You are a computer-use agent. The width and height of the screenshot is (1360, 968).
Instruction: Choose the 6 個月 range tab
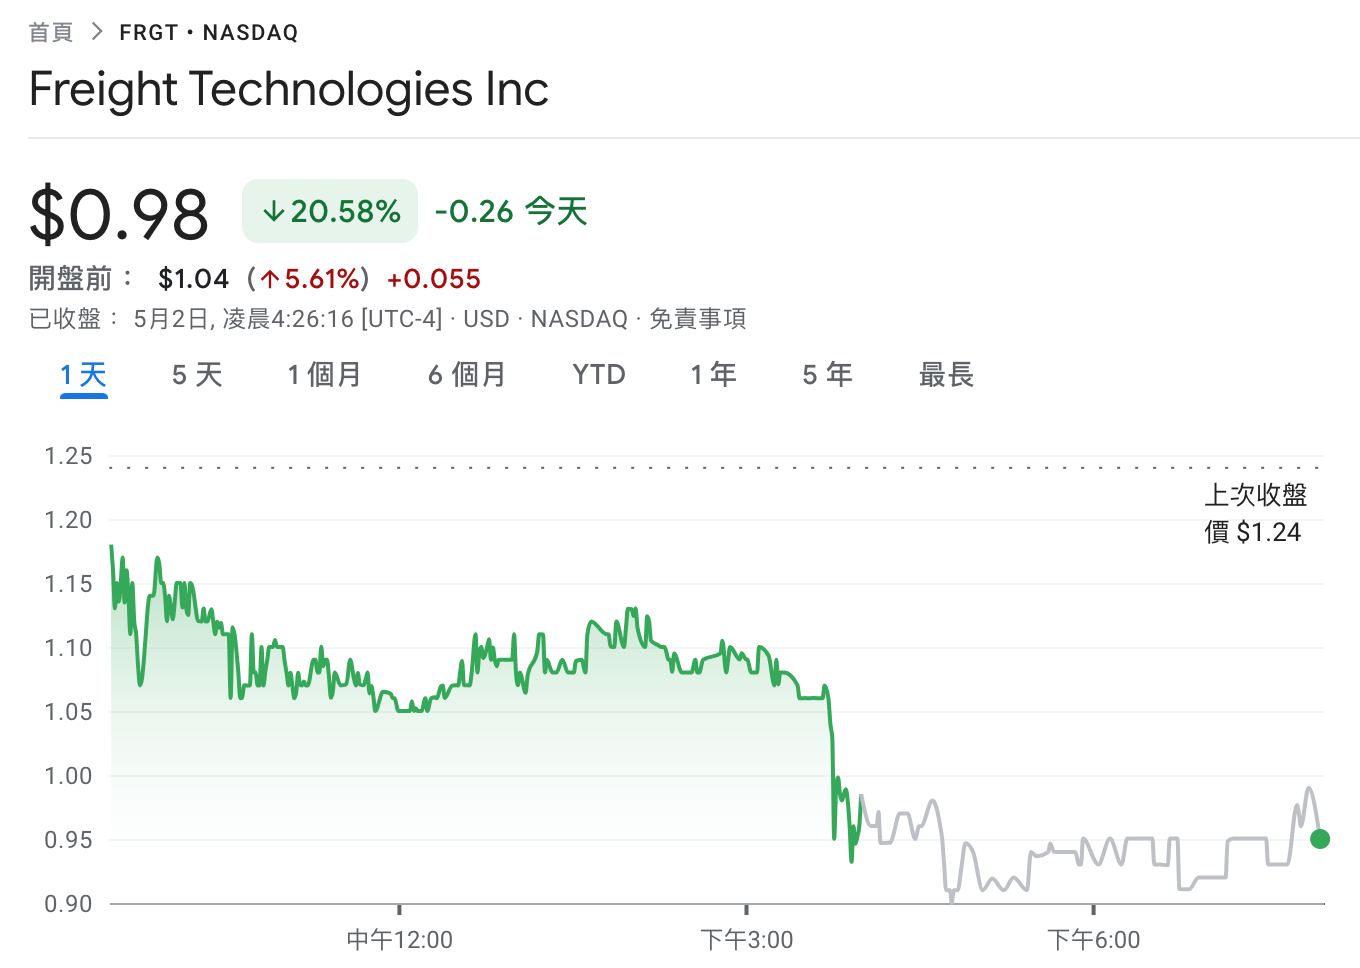coord(467,375)
